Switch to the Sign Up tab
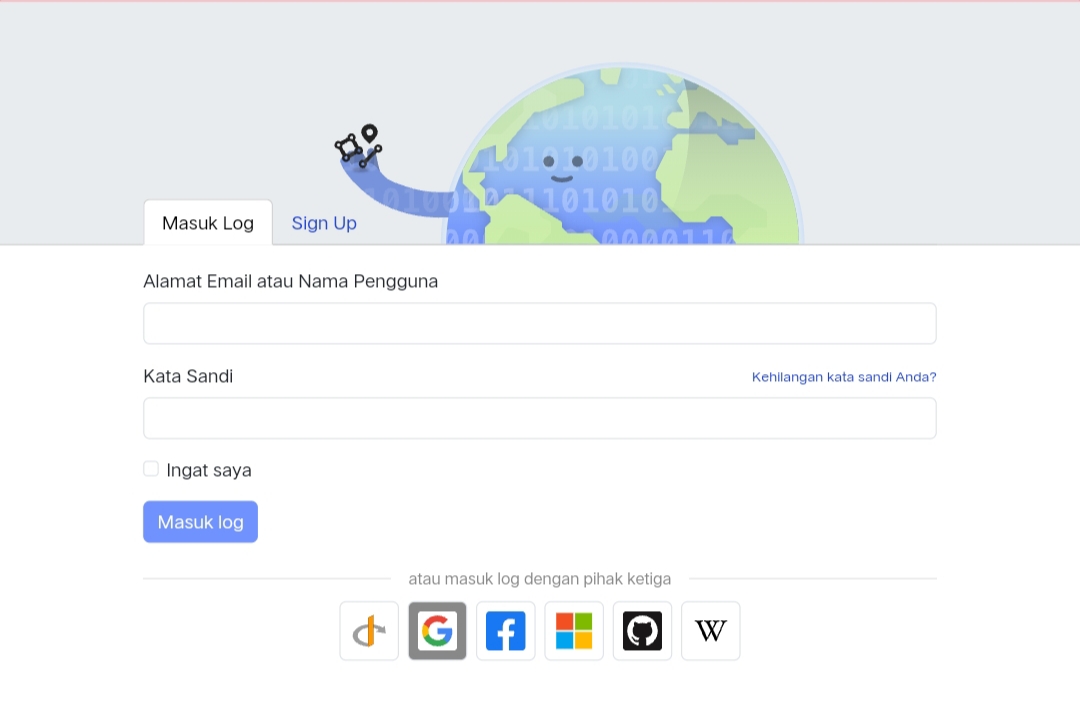 [324, 223]
